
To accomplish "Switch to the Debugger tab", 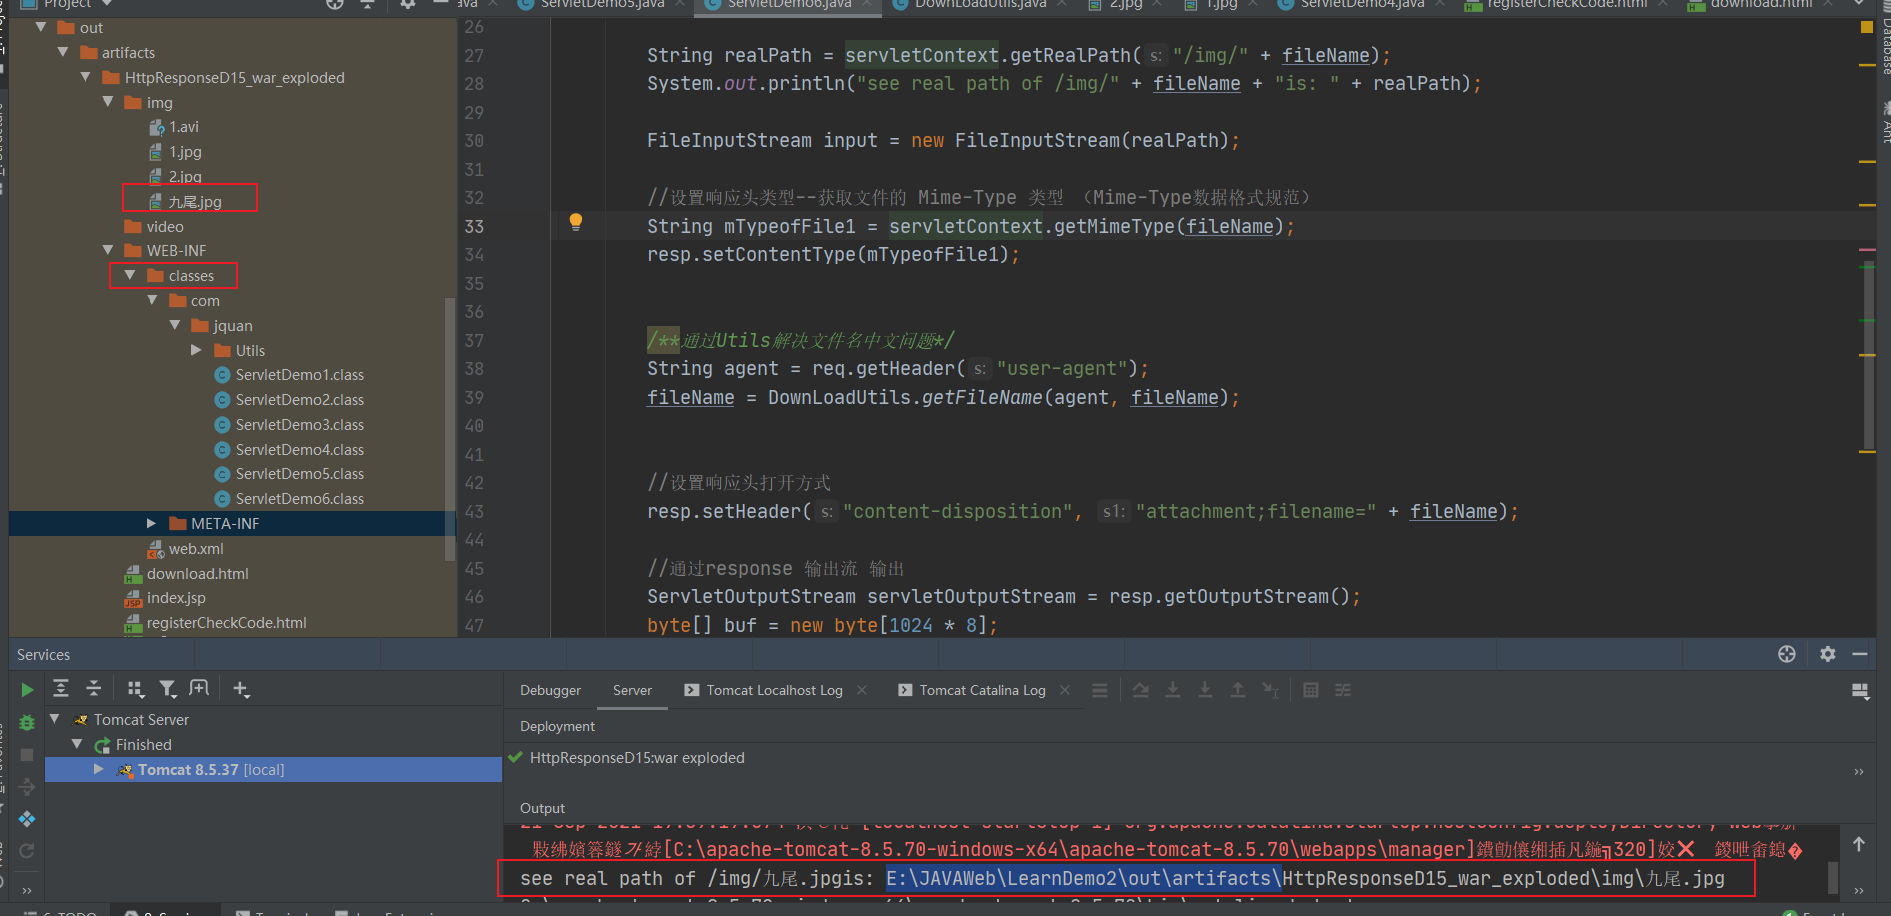I will [550, 690].
